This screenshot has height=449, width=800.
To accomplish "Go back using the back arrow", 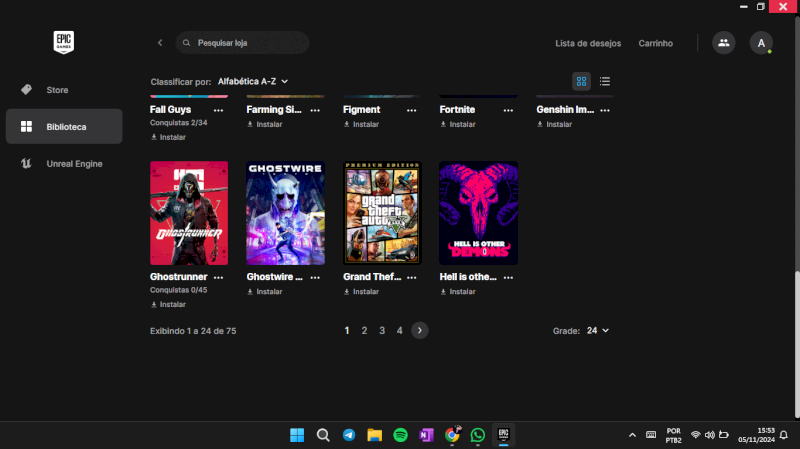I will 160,43.
